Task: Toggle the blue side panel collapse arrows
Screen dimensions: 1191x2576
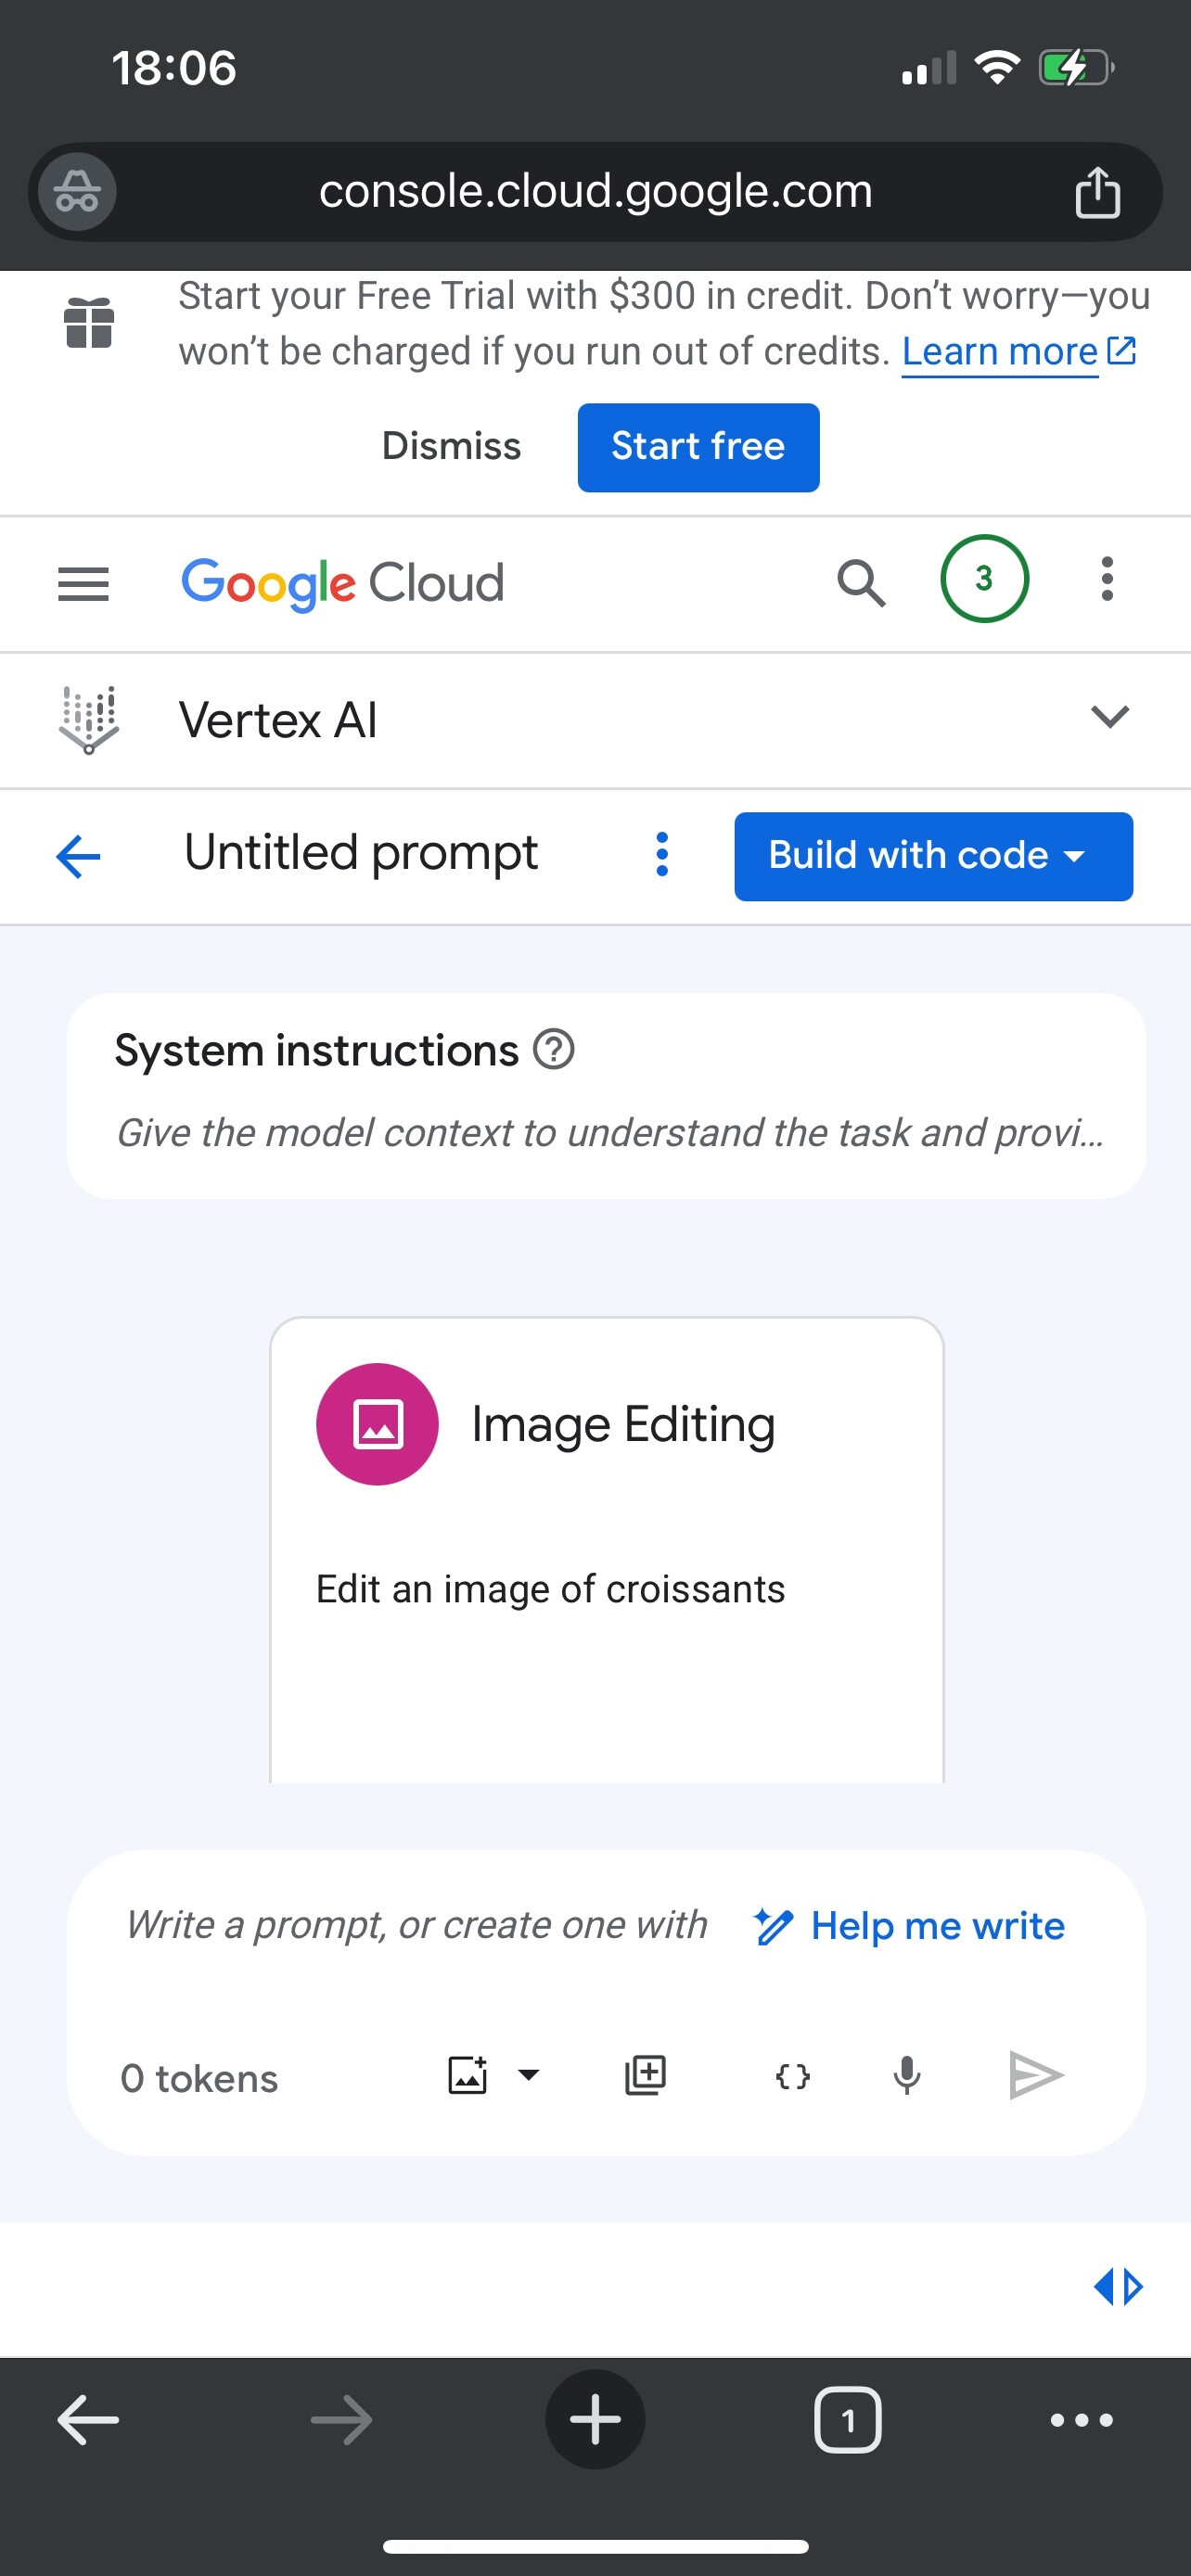Action: [x=1118, y=2286]
